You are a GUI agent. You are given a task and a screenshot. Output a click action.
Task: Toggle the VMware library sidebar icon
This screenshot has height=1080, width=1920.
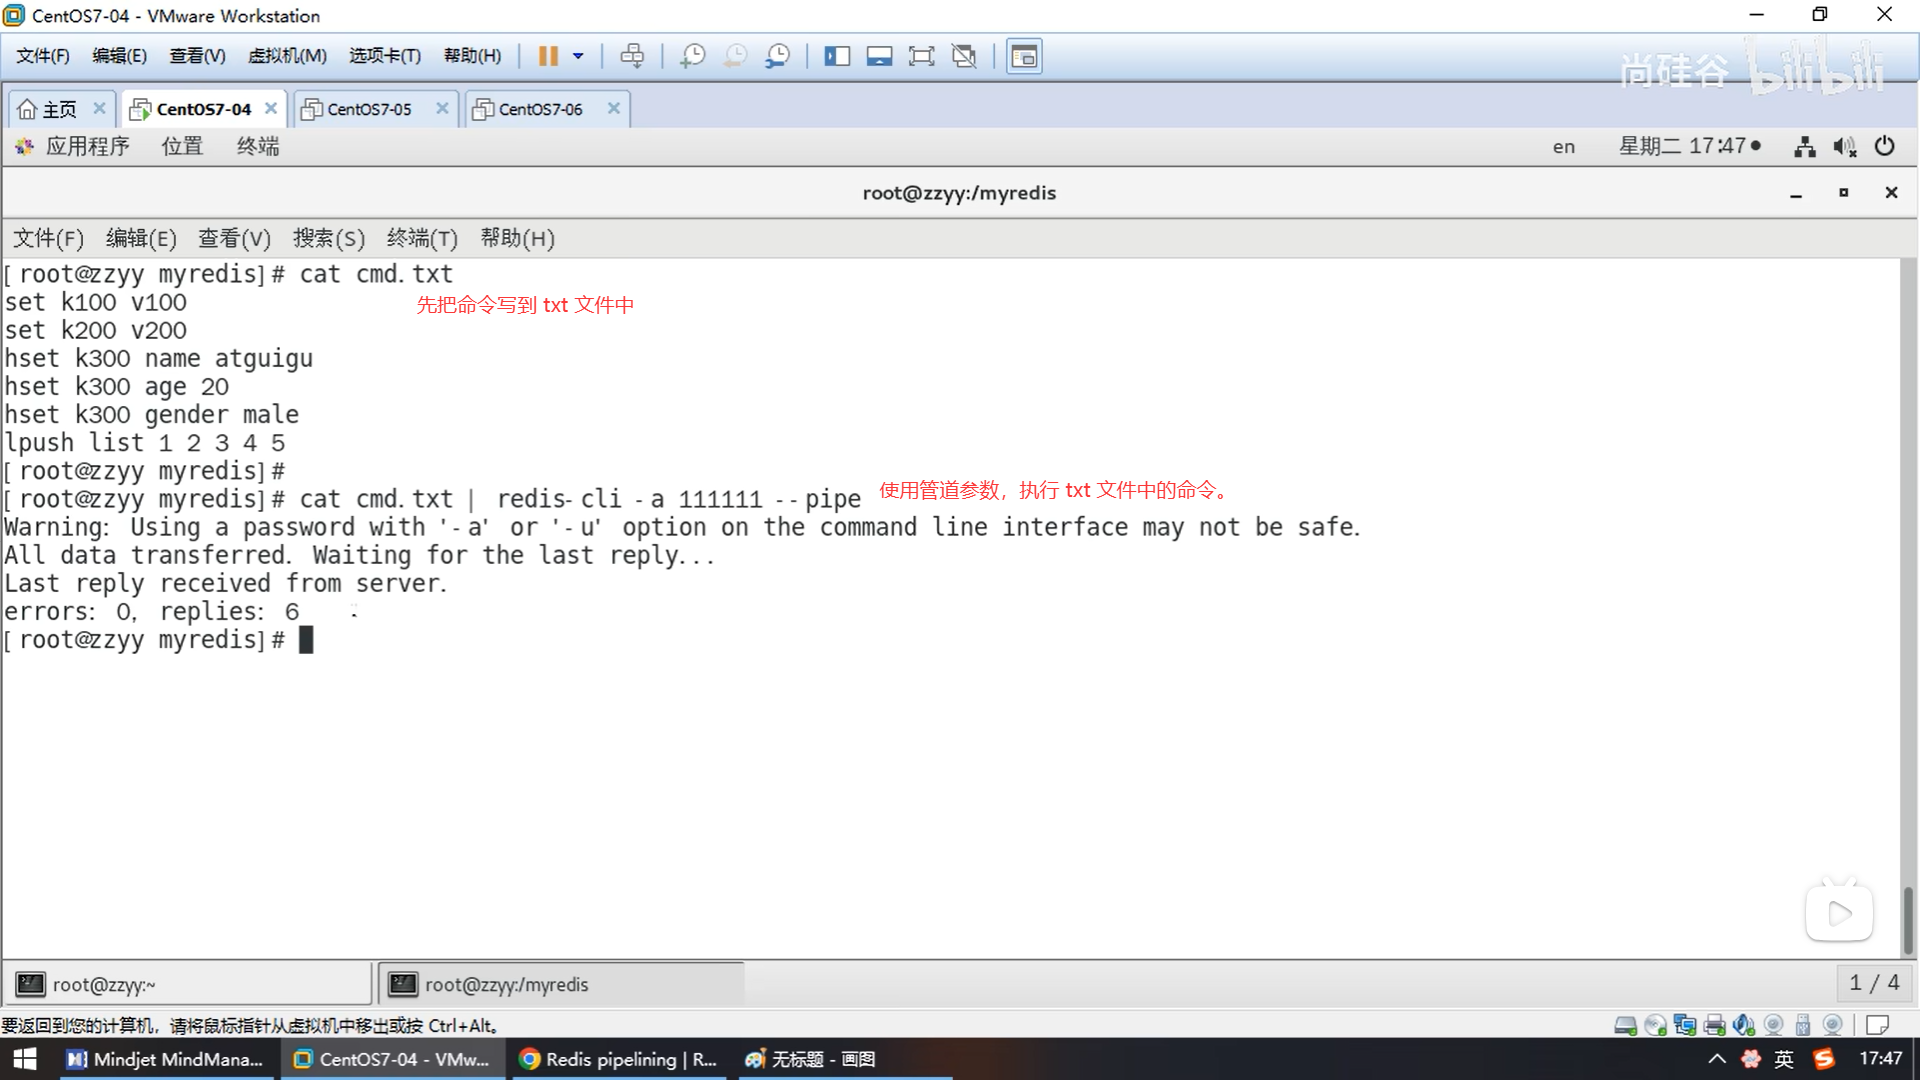pyautogui.click(x=836, y=56)
